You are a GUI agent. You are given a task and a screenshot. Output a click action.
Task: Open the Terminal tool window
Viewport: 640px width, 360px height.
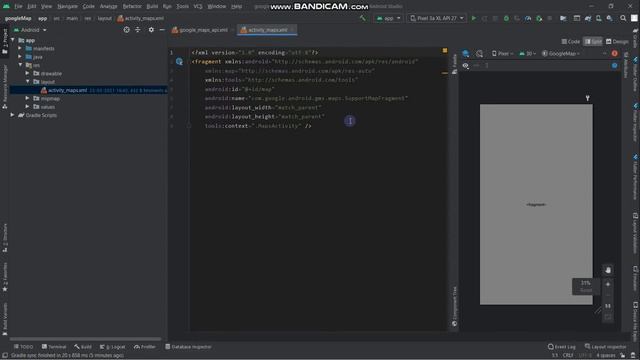point(53,347)
